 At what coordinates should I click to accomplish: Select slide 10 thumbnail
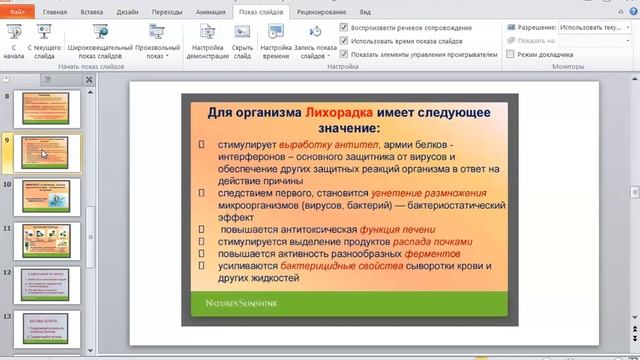47,197
